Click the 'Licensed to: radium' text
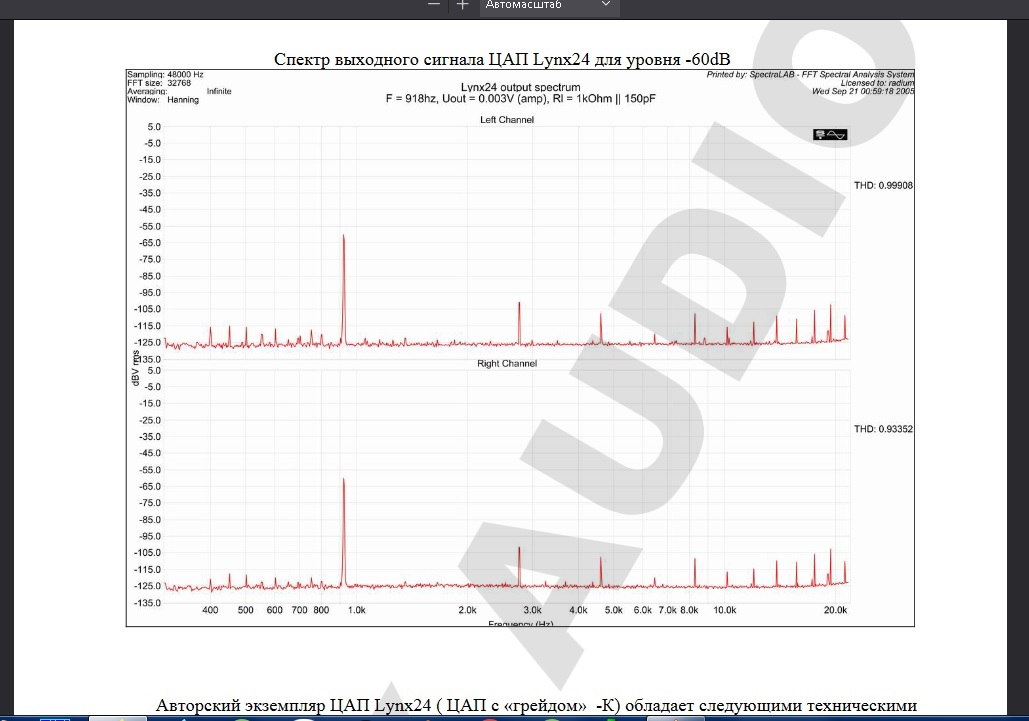Screen dimensions: 1029x721 877,83
